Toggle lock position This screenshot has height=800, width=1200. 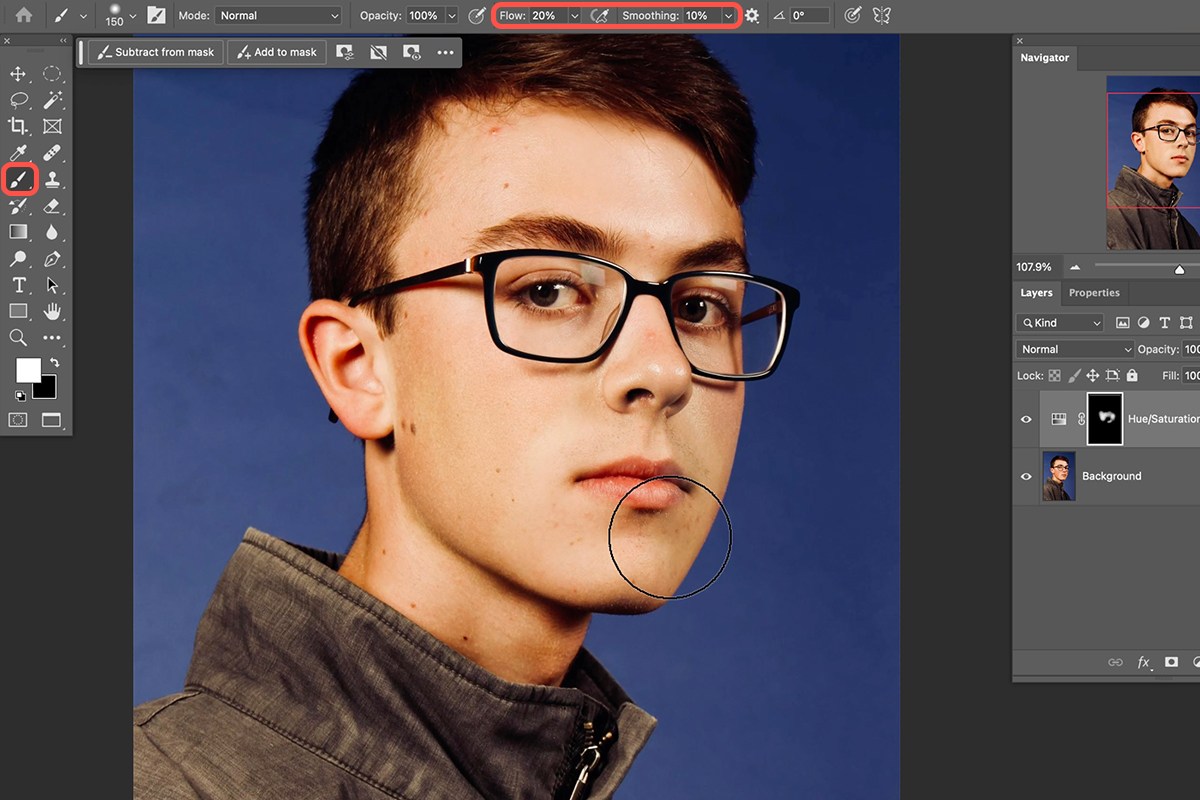1092,376
